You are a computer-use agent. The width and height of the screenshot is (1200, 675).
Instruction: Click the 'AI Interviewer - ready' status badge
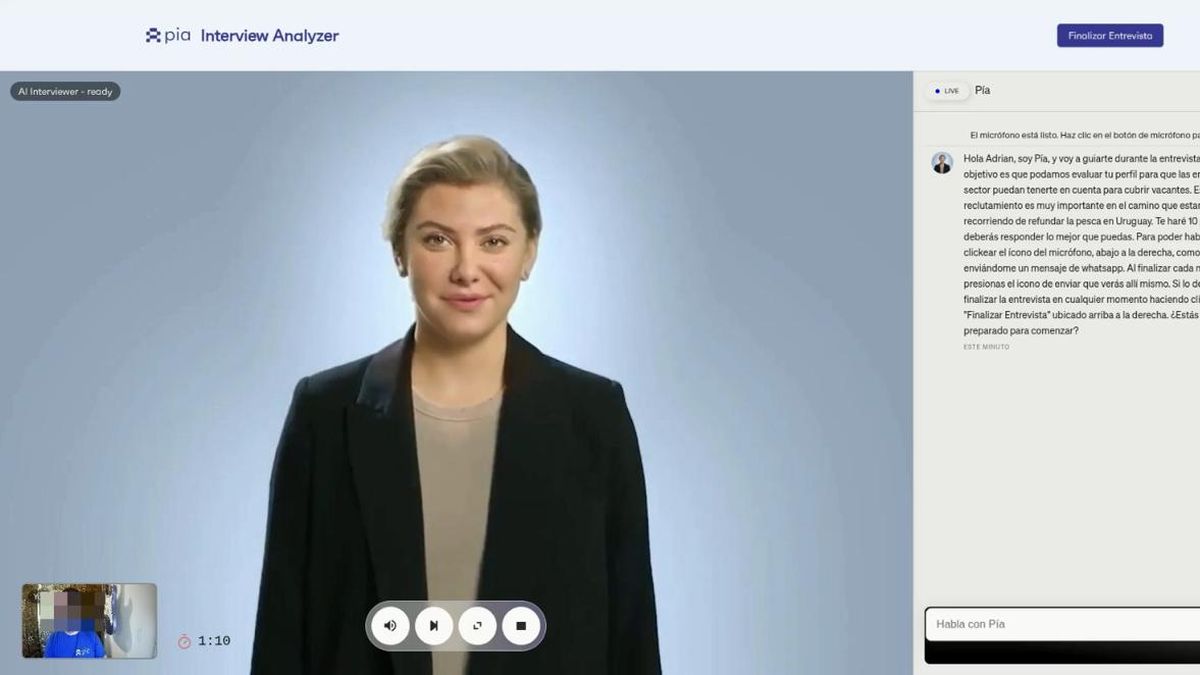click(66, 91)
